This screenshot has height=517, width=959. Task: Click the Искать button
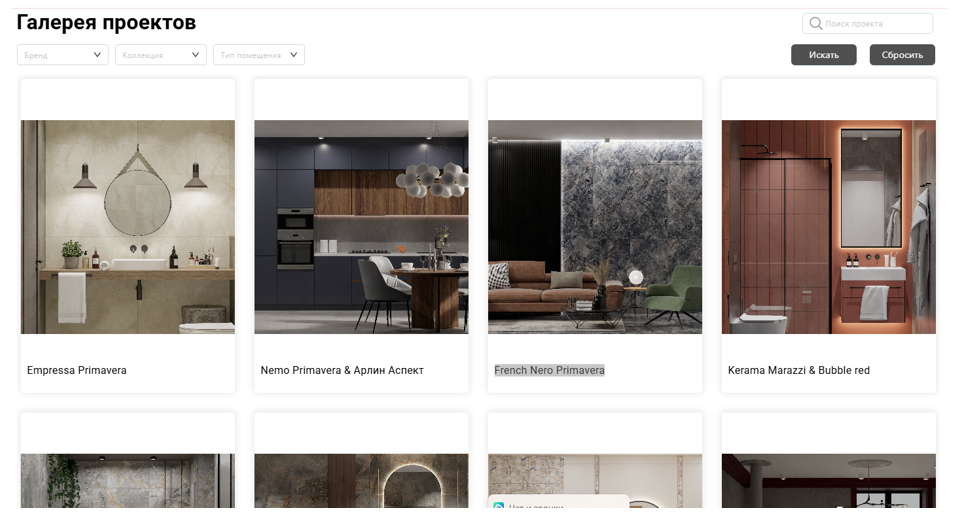(823, 54)
